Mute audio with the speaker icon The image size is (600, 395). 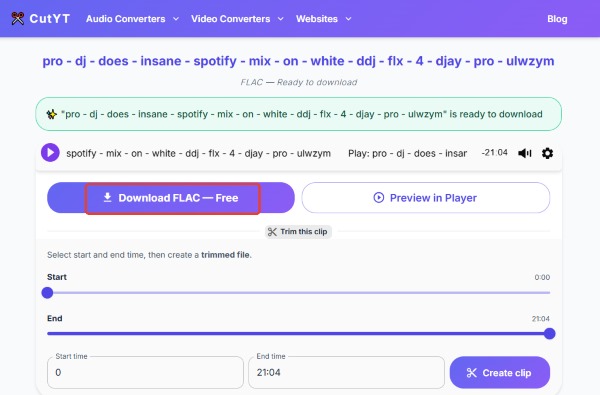[525, 153]
